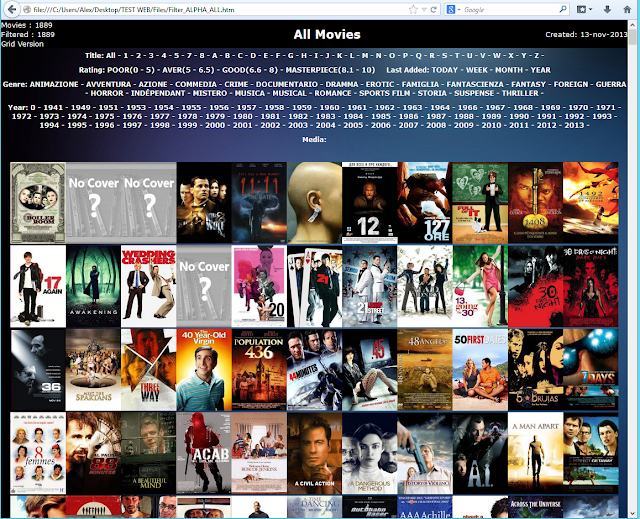Screen dimensions: 640x519
Task: Show movies added TODAY
Action: [x=444, y=70]
